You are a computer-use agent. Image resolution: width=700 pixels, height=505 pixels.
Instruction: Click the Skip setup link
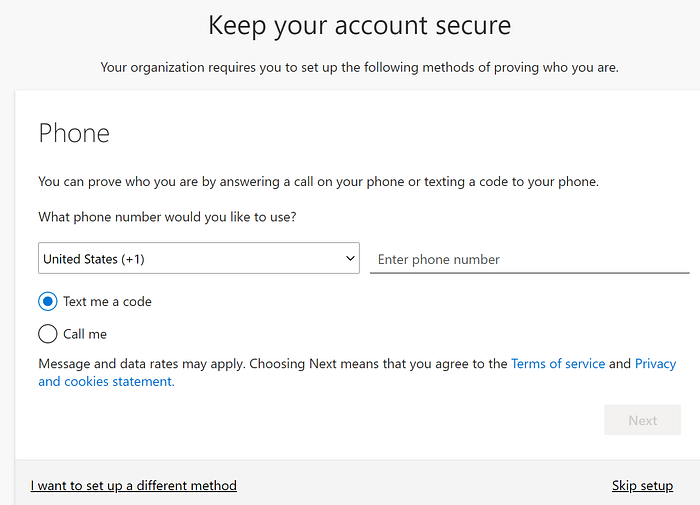pos(642,486)
